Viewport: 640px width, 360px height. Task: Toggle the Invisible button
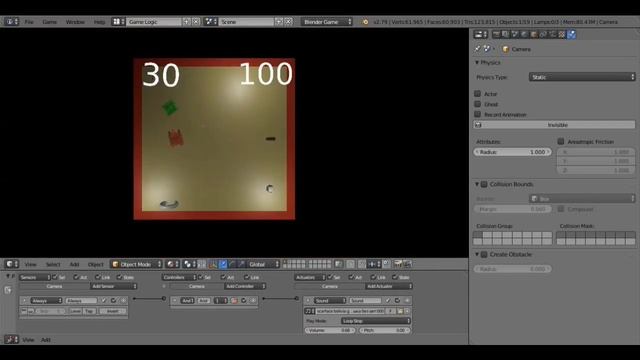click(555, 125)
